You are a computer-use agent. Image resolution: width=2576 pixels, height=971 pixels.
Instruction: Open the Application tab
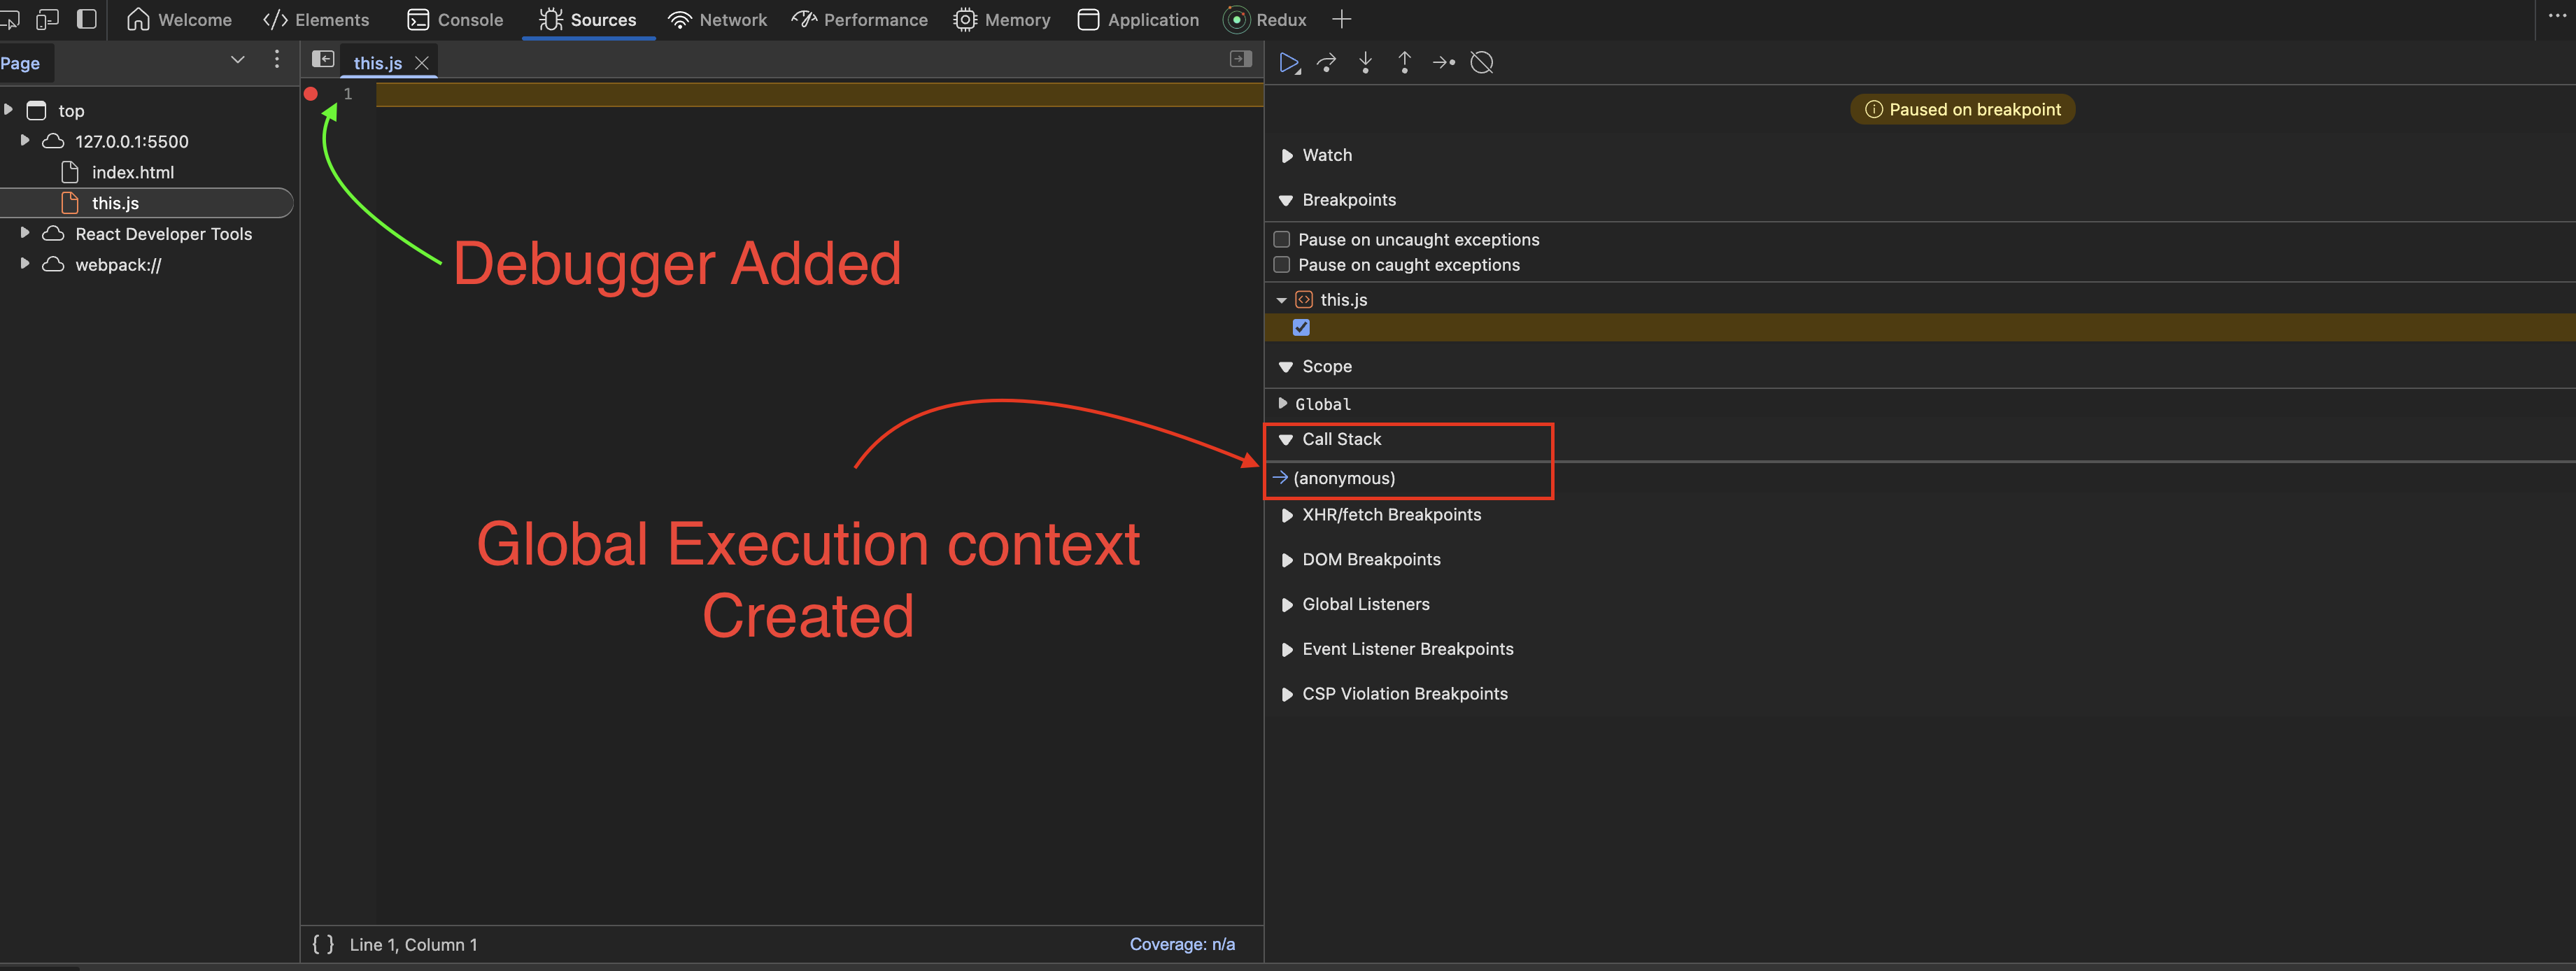coord(1138,19)
